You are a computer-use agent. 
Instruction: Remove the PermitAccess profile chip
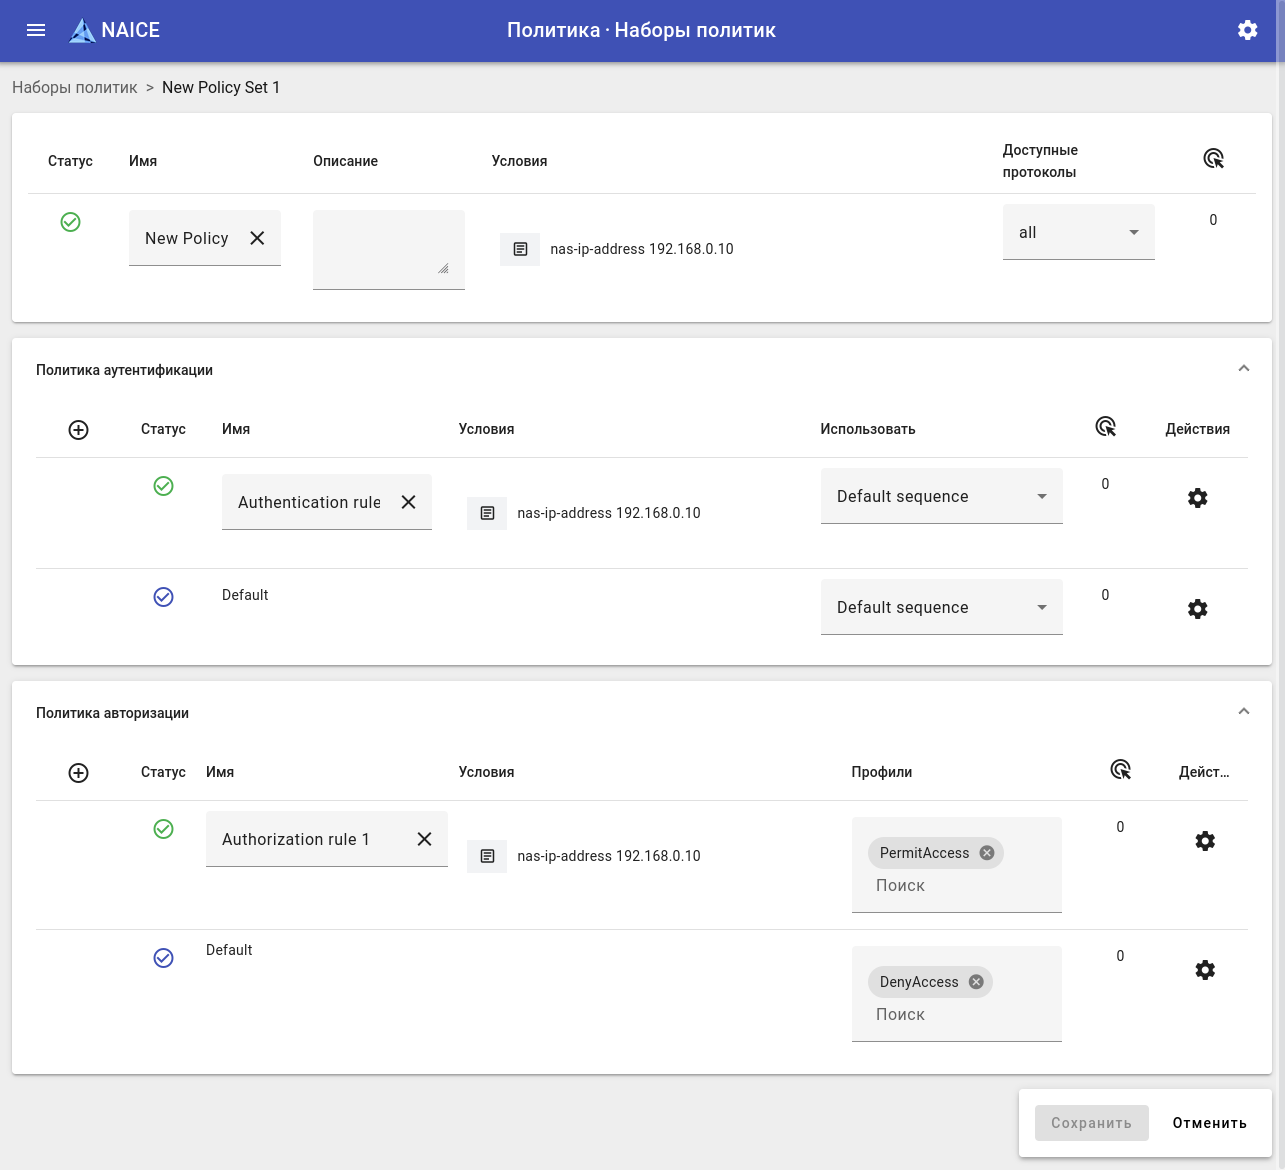click(x=987, y=853)
